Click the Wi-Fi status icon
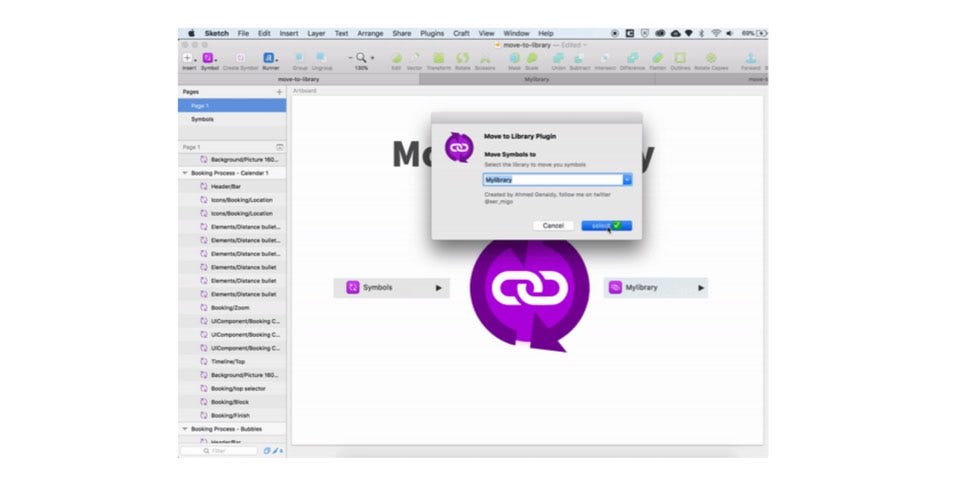Screen dimensions: 960x480 716,34
